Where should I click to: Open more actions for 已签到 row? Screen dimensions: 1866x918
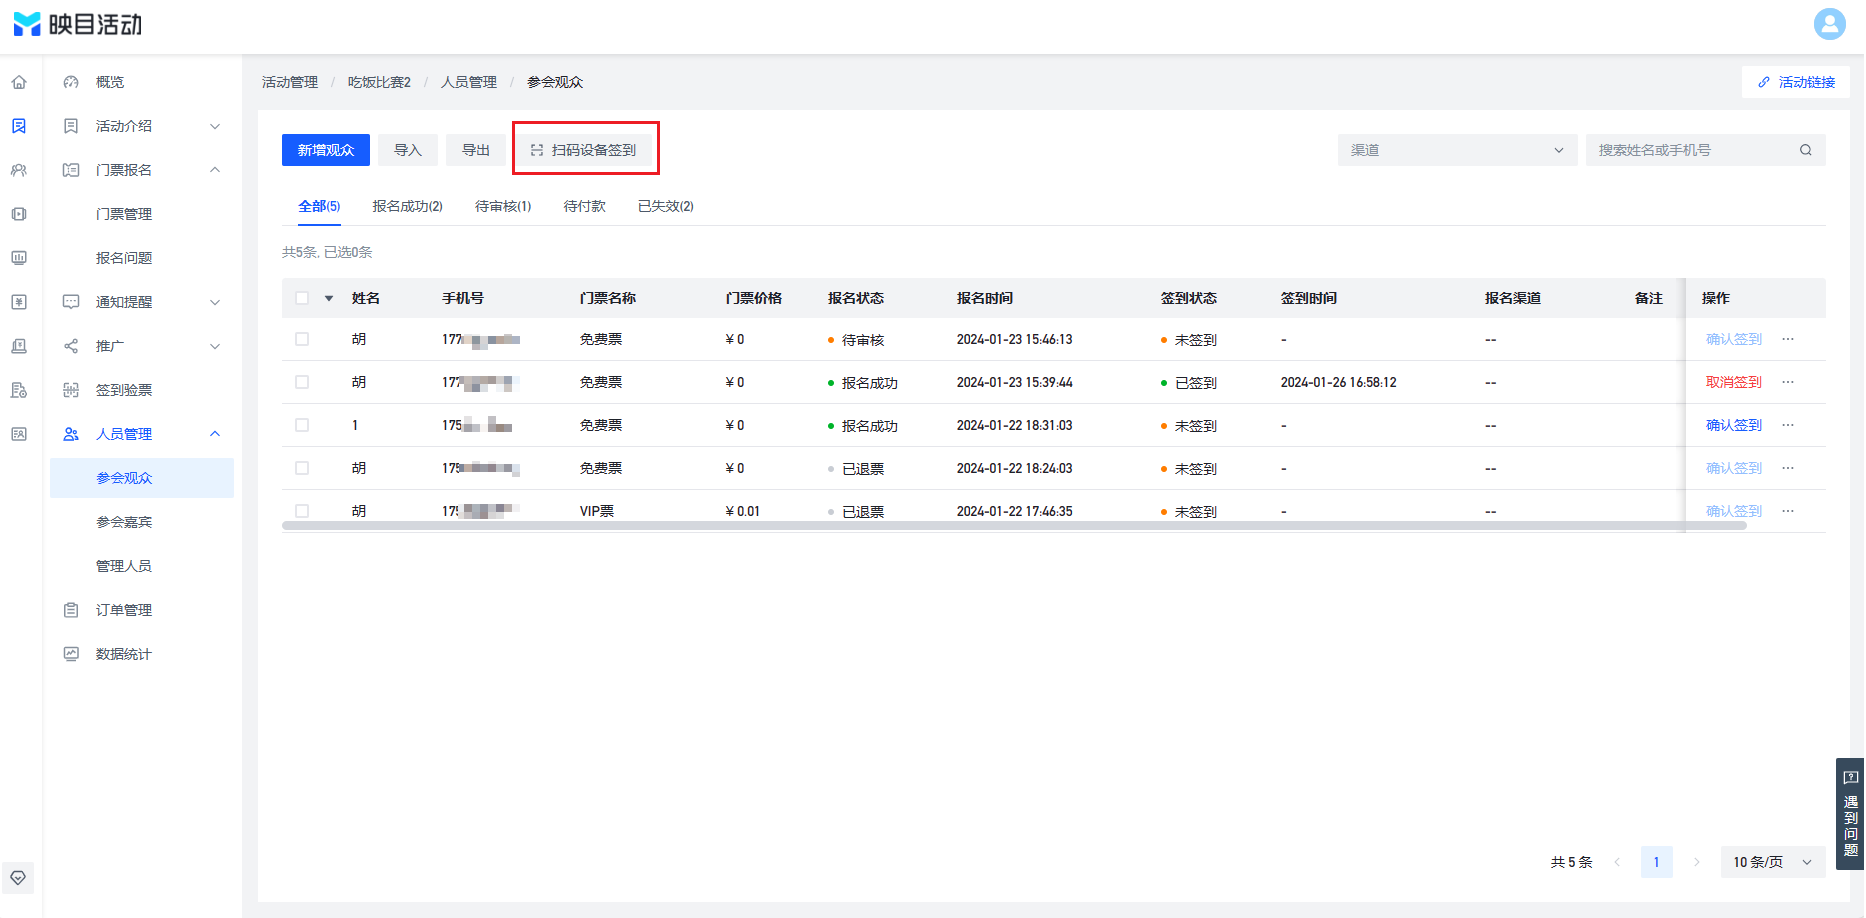coord(1788,382)
